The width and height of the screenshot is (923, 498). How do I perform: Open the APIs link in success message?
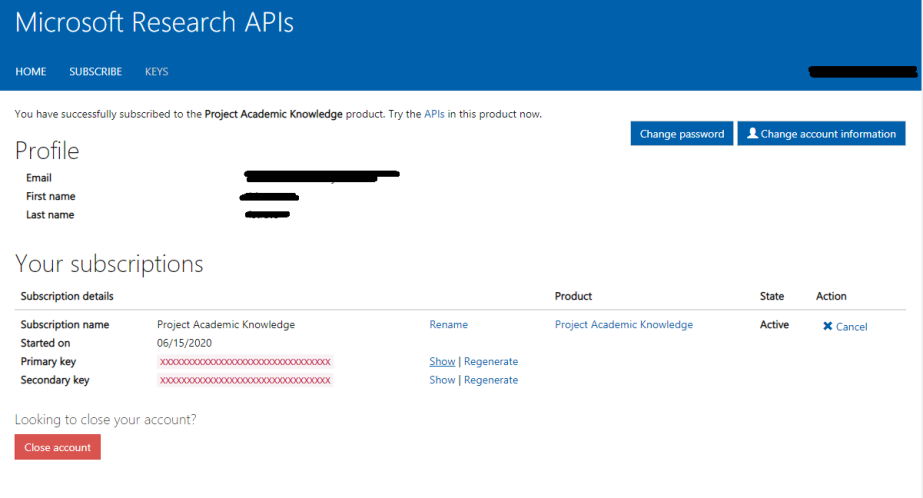tap(434, 114)
